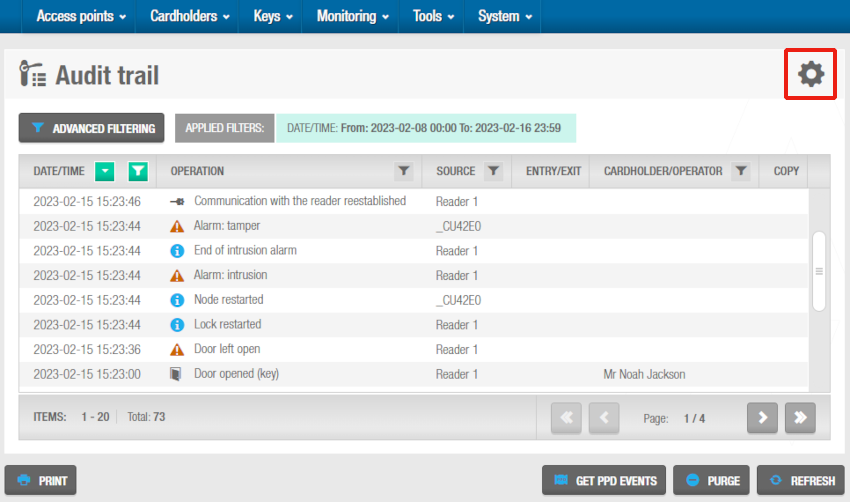Open the Monitoring menu
Screen dimensions: 850x502
[352, 16]
